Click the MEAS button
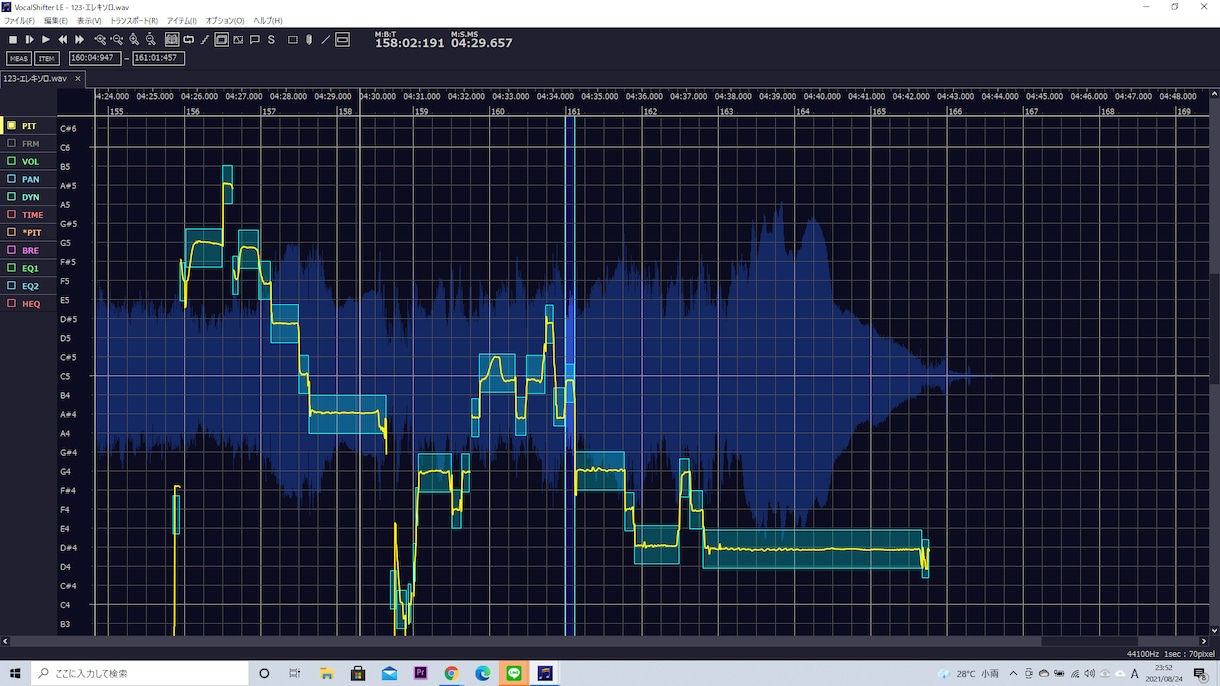This screenshot has height=686, width=1220. [x=19, y=59]
